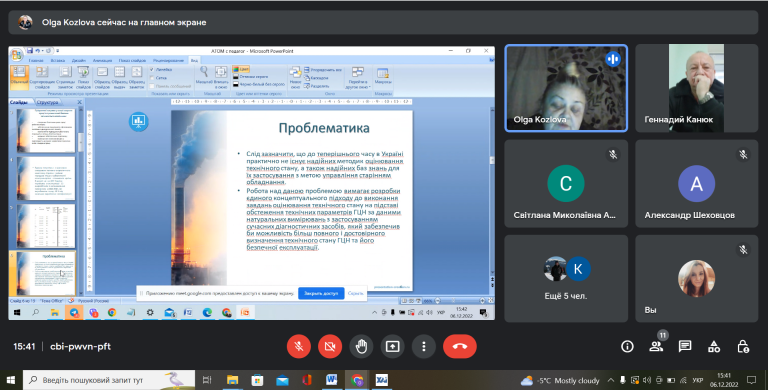Turn on your camera in Meet
The image size is (768, 390).
coord(330,346)
